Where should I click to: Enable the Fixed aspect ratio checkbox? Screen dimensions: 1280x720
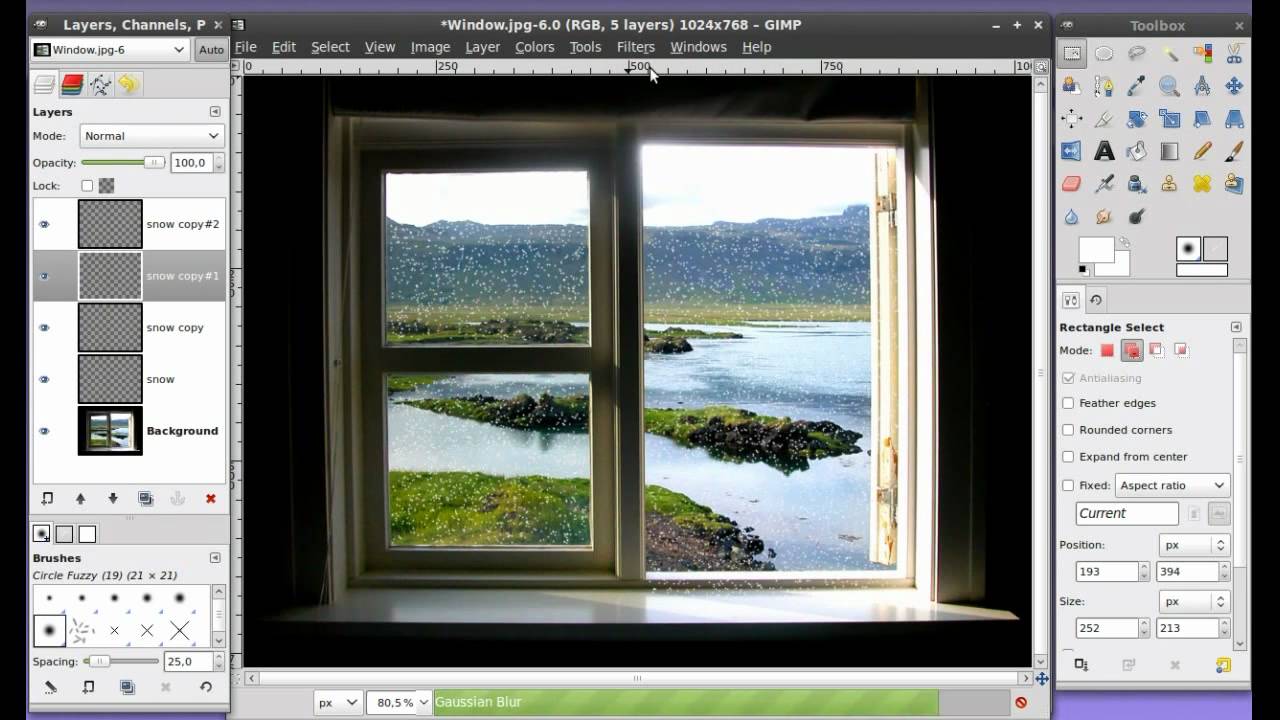click(1068, 485)
